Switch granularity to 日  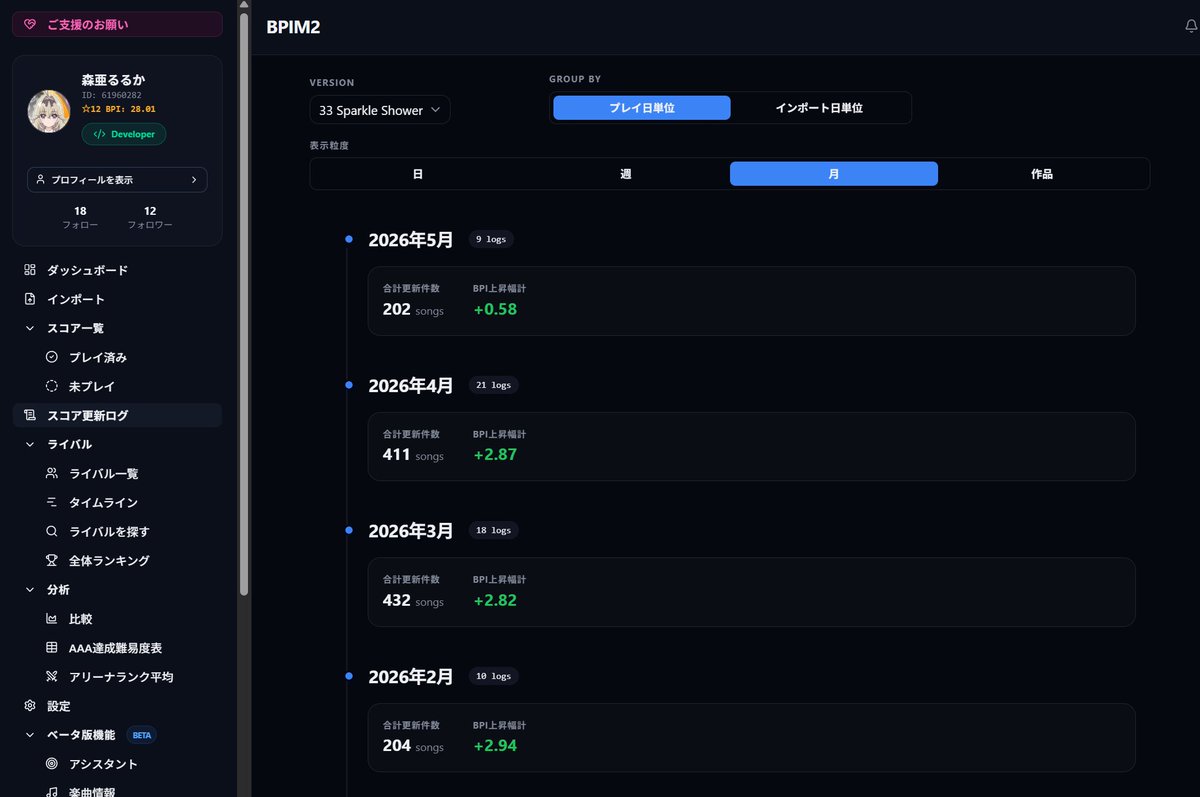click(x=418, y=174)
